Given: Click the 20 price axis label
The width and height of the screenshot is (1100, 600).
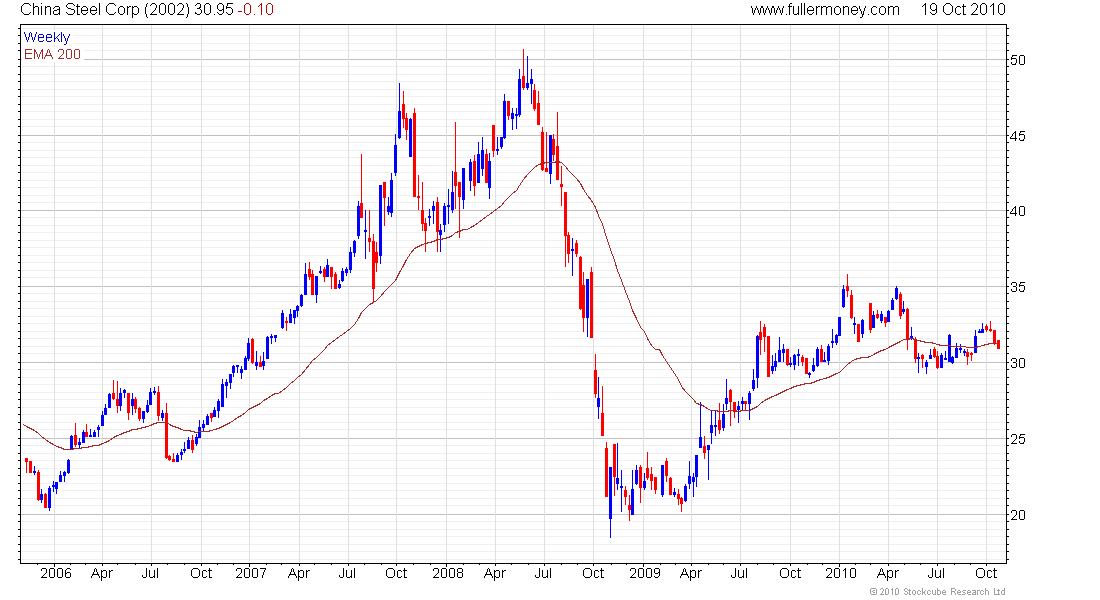Looking at the screenshot, I should pyautogui.click(x=1018, y=515).
